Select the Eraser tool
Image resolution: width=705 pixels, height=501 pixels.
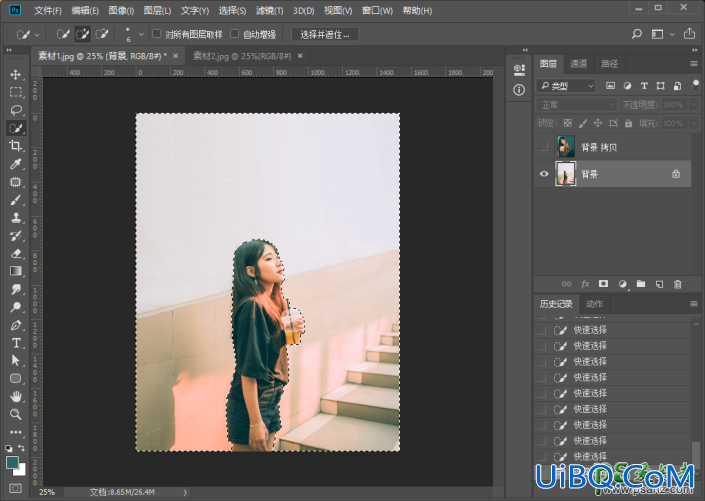(16, 253)
